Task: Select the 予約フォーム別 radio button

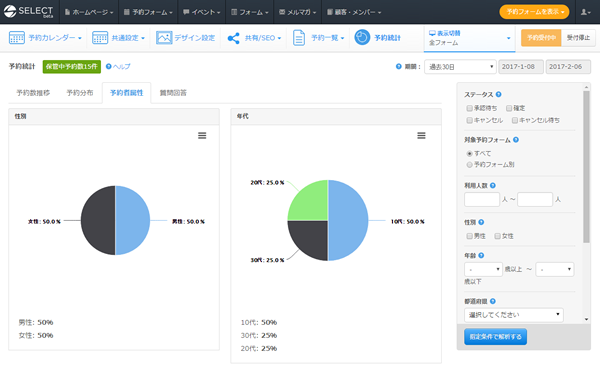Action: (x=469, y=165)
